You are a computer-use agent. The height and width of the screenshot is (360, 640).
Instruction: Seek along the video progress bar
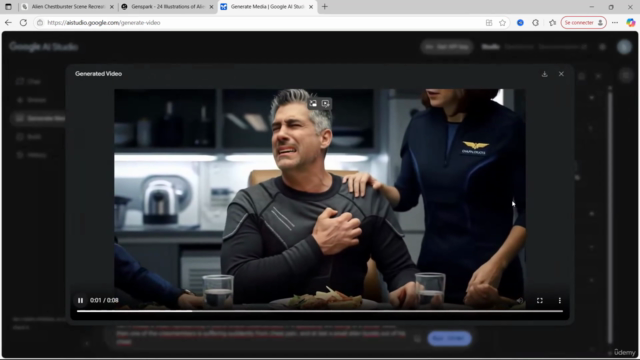pos(320,311)
